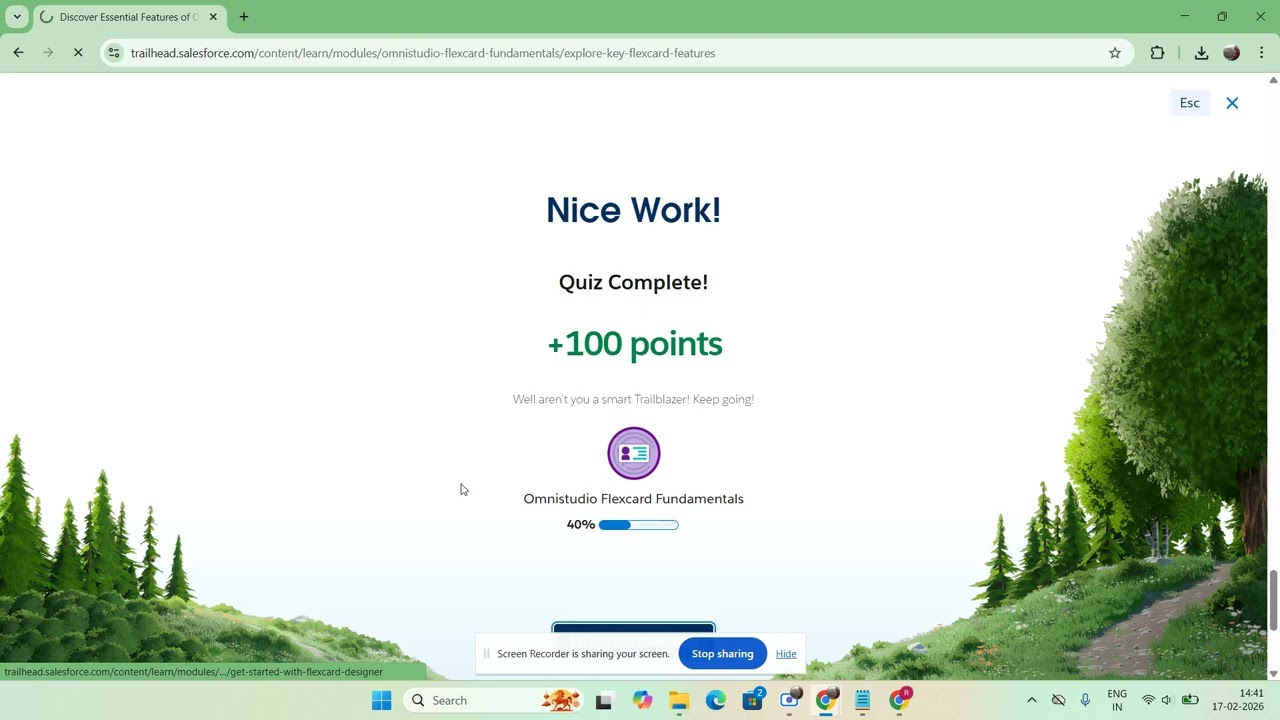Click Stop sharing button
Image resolution: width=1280 pixels, height=720 pixels.
(x=722, y=654)
